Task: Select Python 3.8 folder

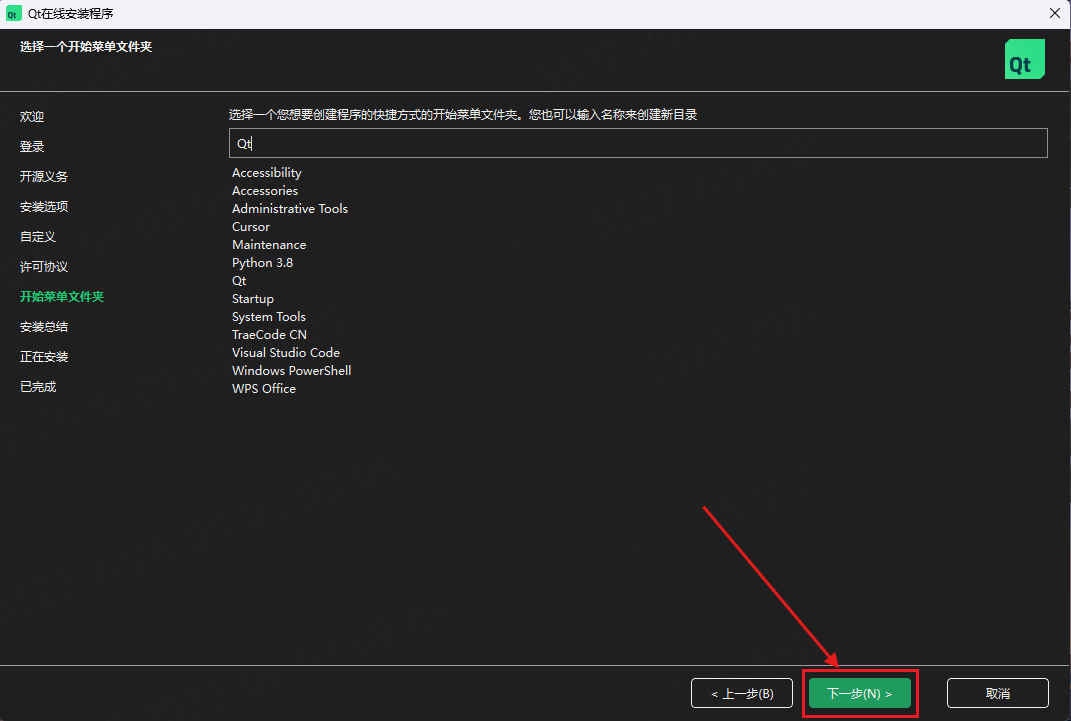Action: coord(262,263)
